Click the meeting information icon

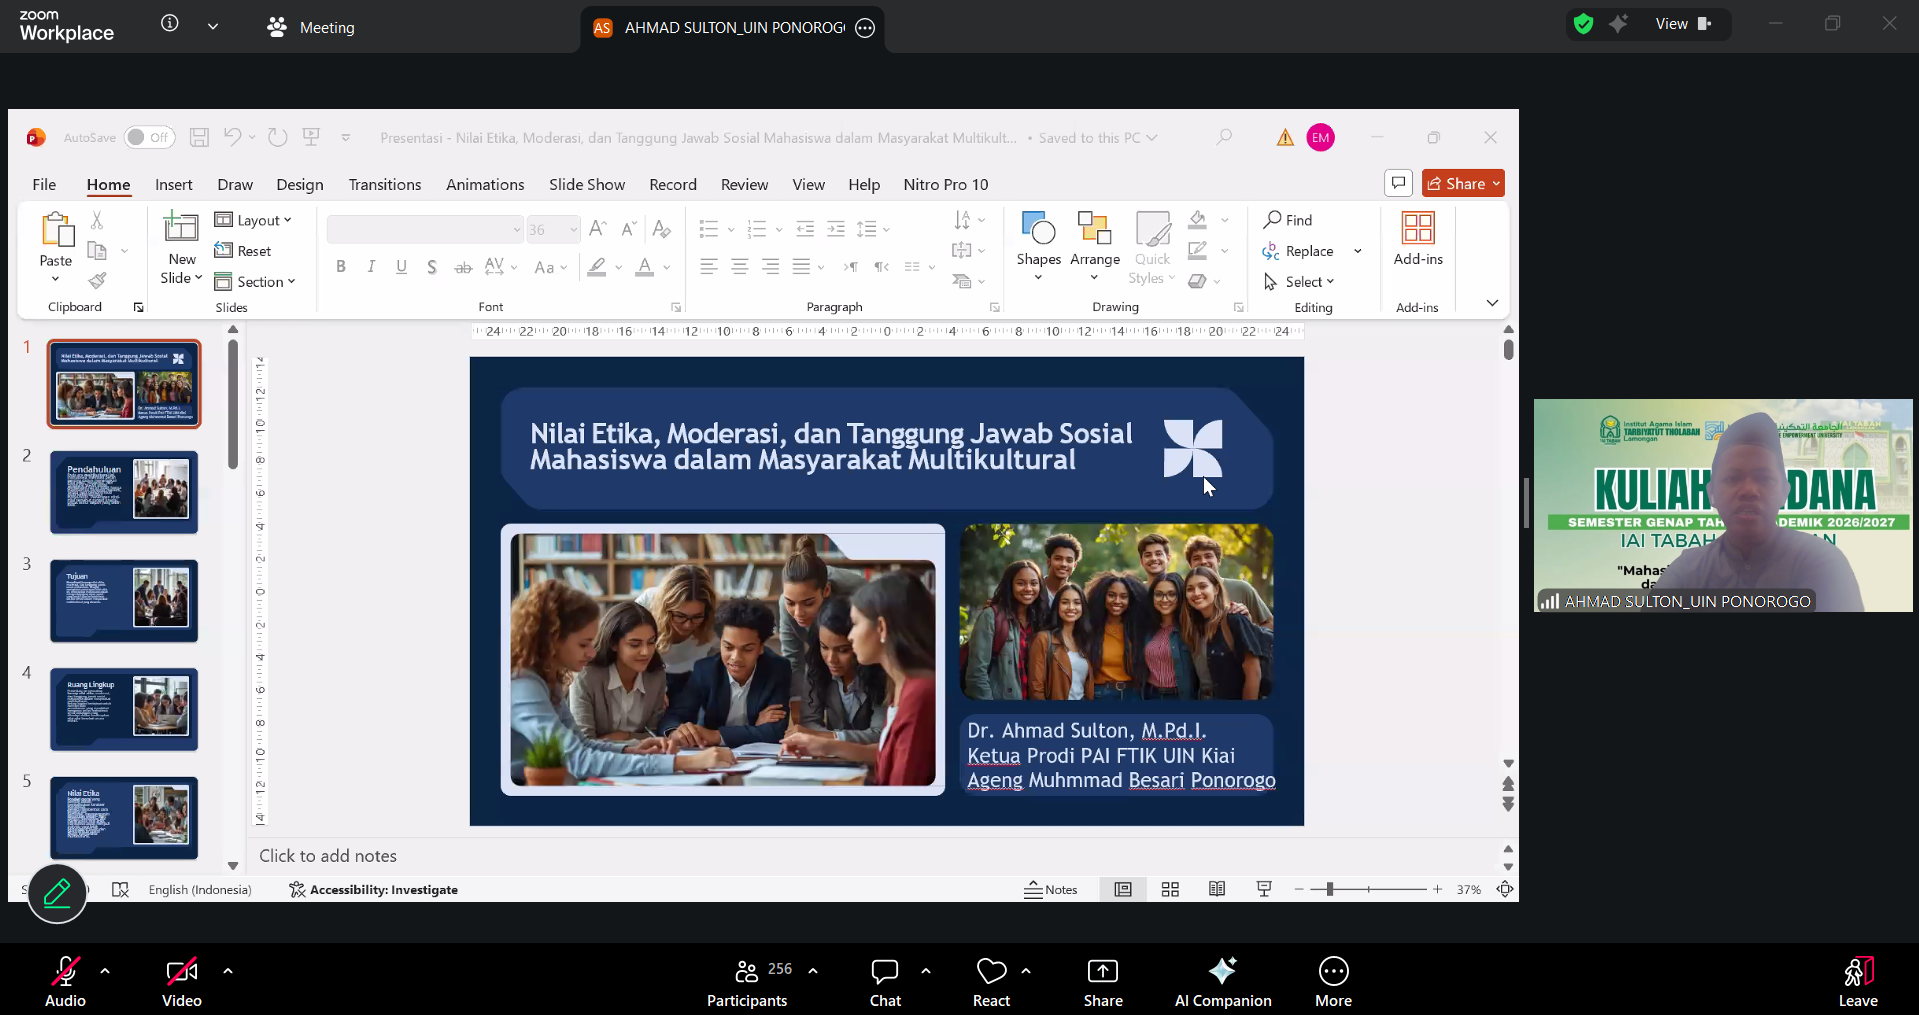click(x=170, y=24)
